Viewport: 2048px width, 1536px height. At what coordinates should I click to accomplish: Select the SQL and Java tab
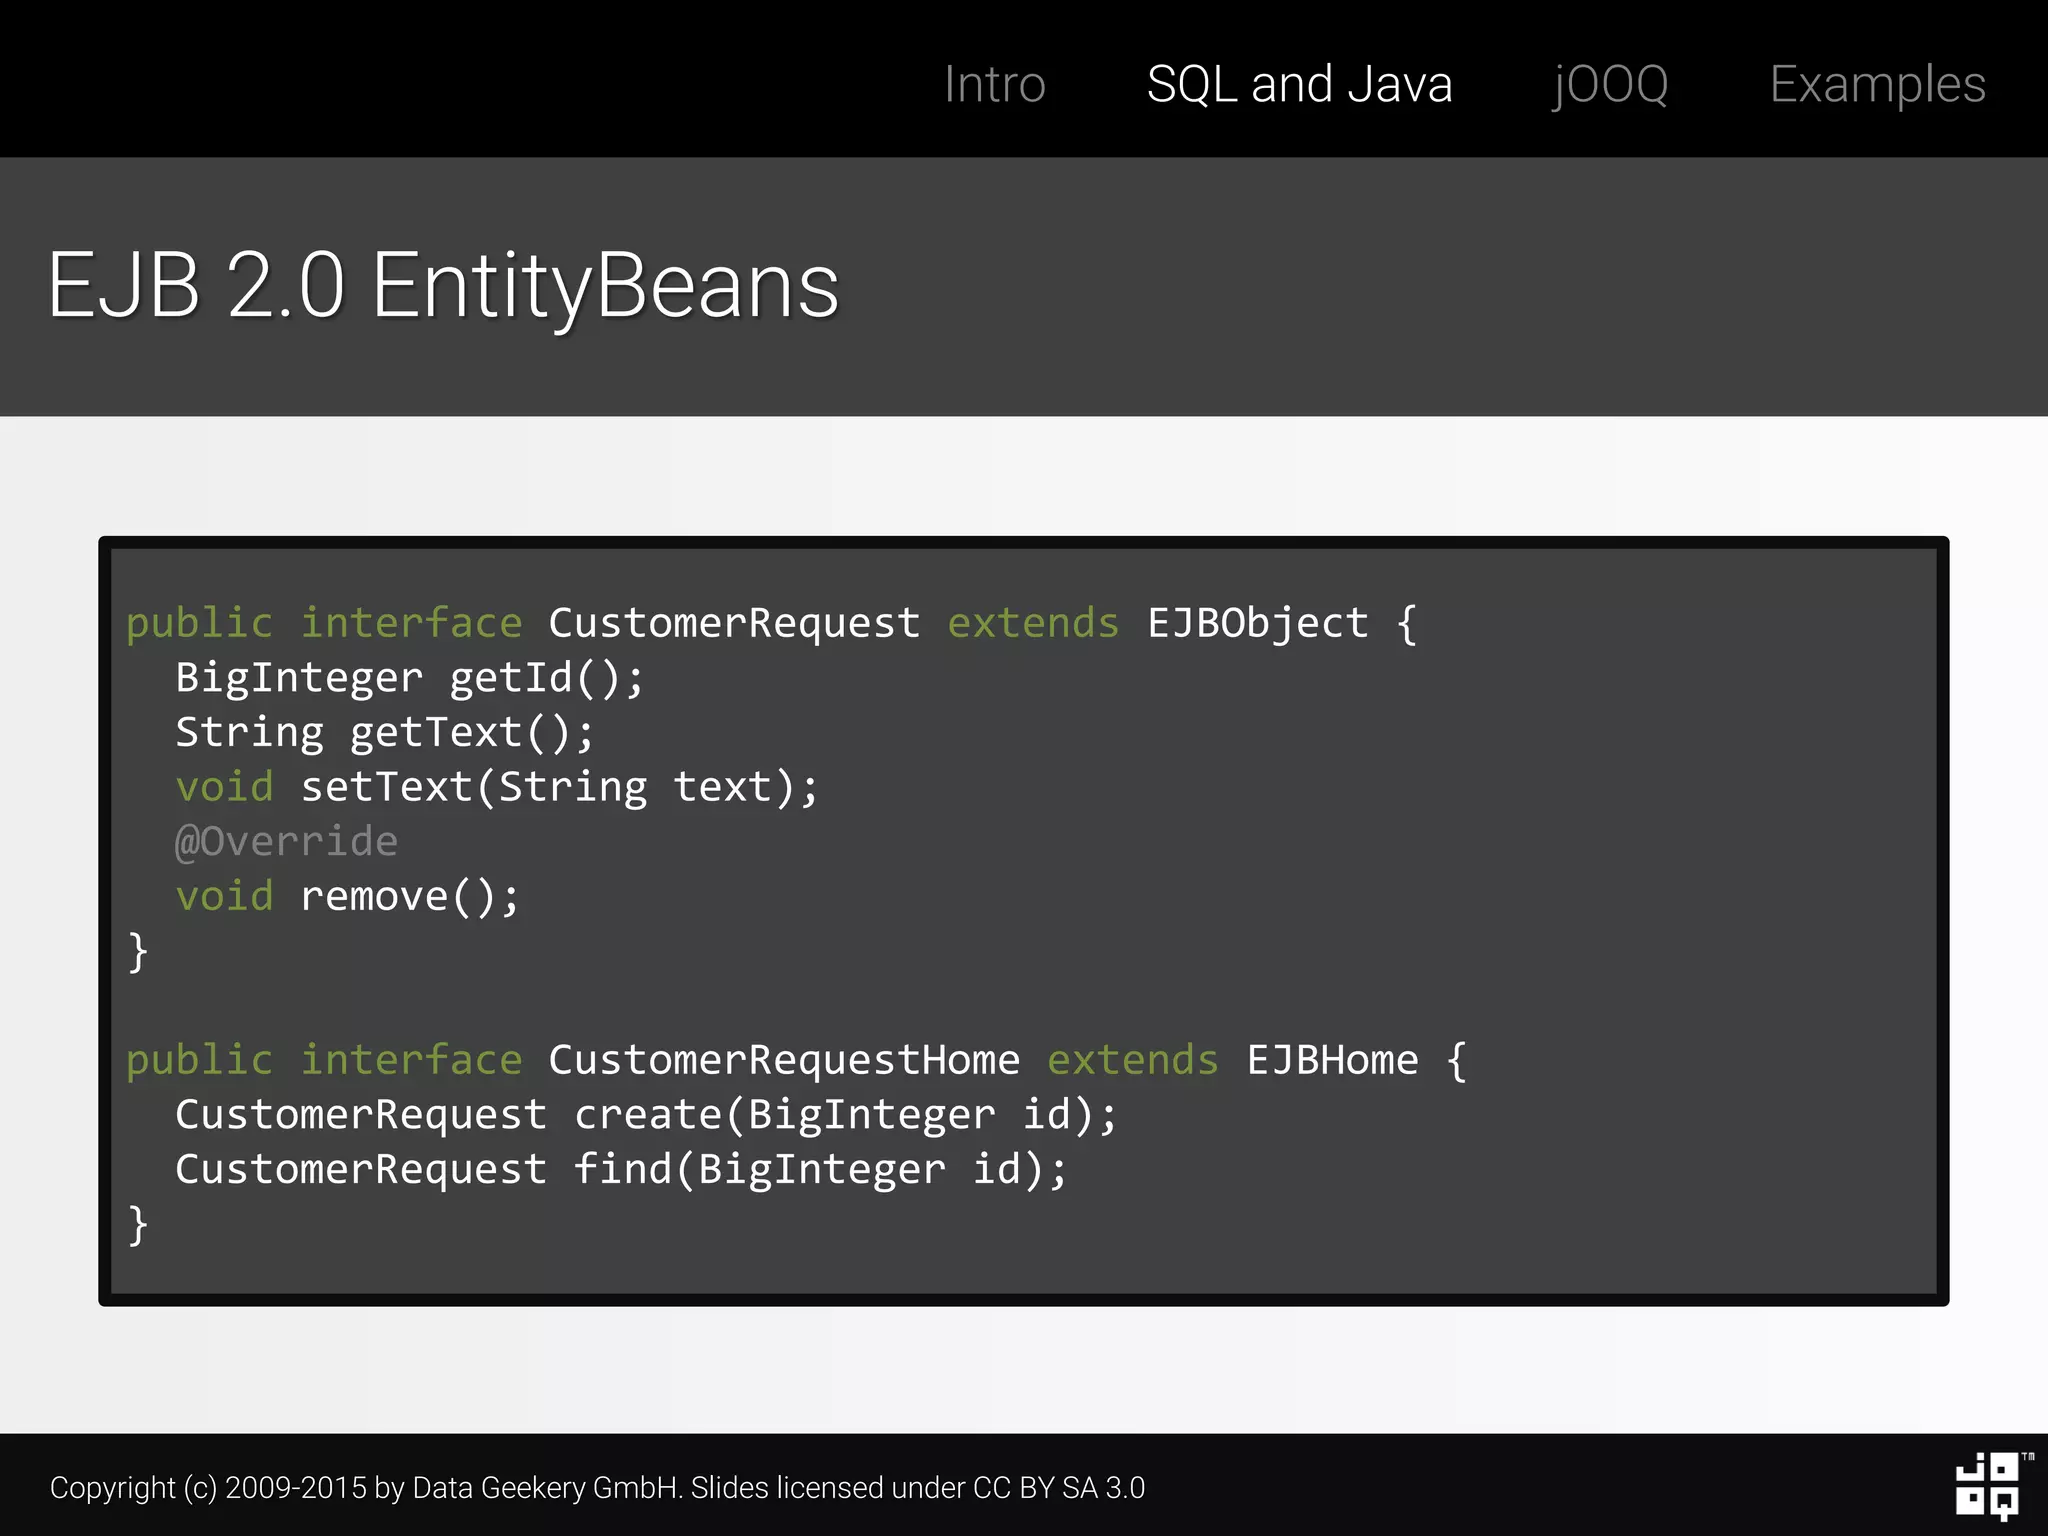click(1299, 84)
